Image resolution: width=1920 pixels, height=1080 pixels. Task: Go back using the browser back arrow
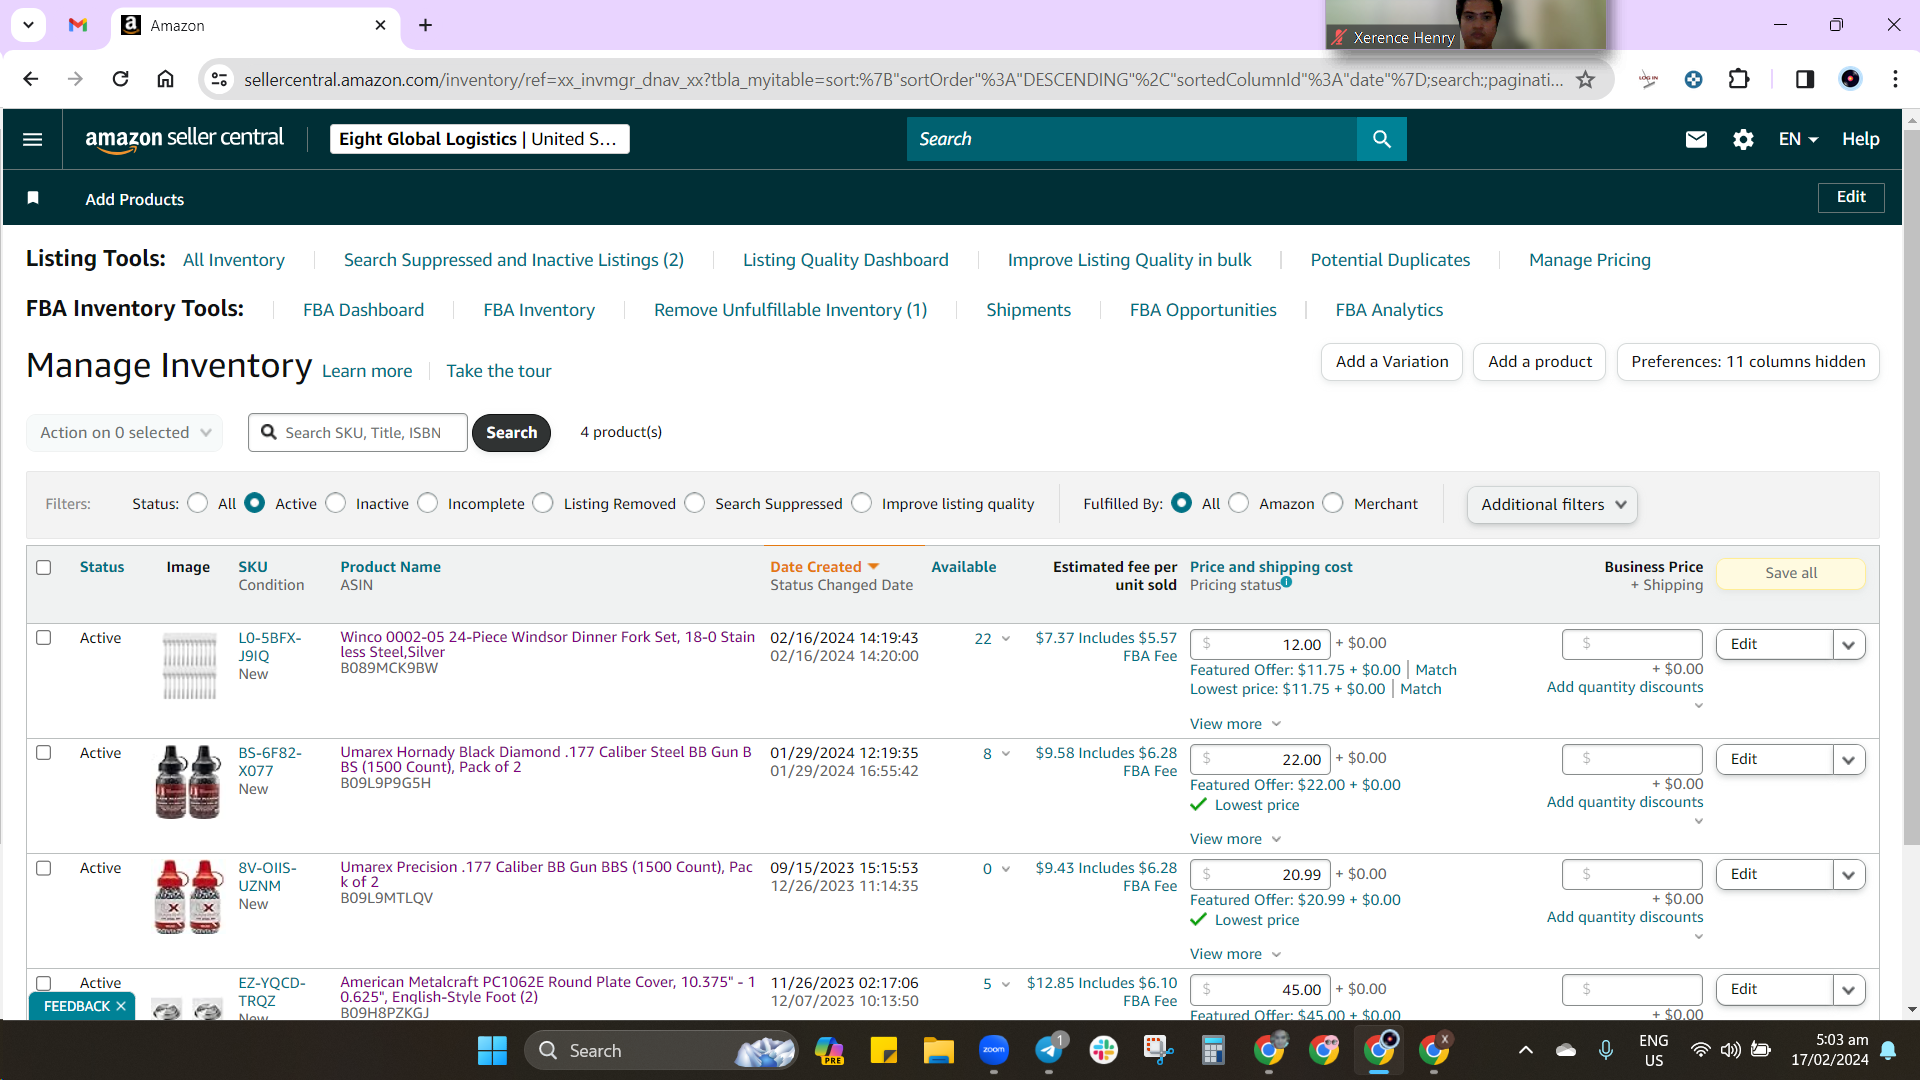click(x=31, y=79)
